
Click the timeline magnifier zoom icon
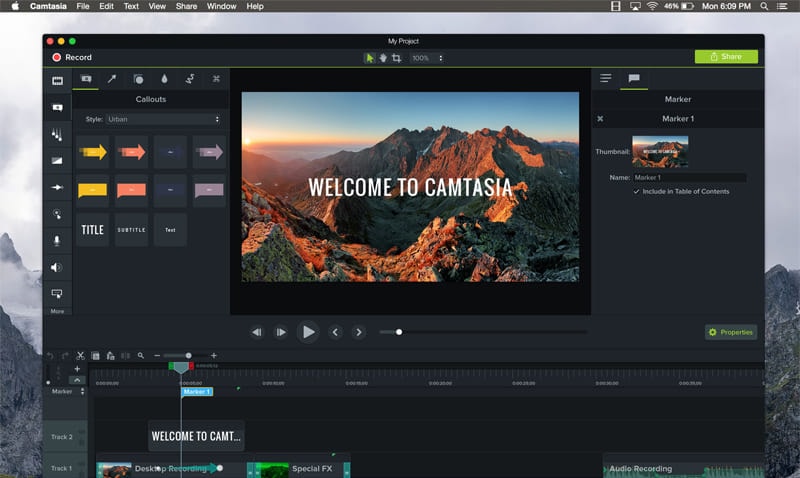(x=140, y=356)
